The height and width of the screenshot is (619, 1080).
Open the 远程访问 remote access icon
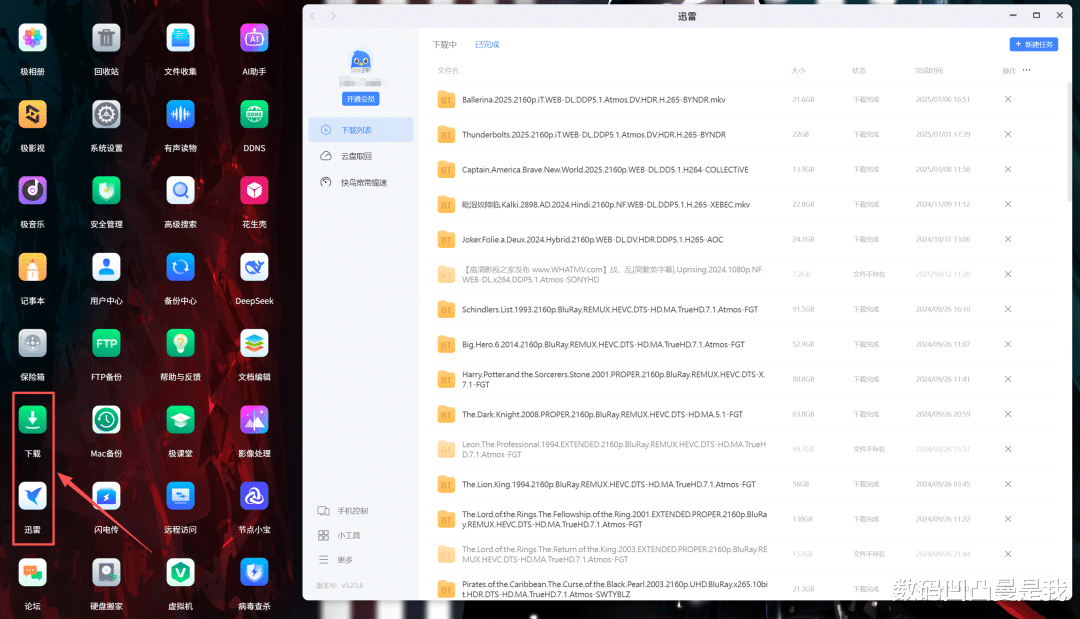tap(180, 496)
